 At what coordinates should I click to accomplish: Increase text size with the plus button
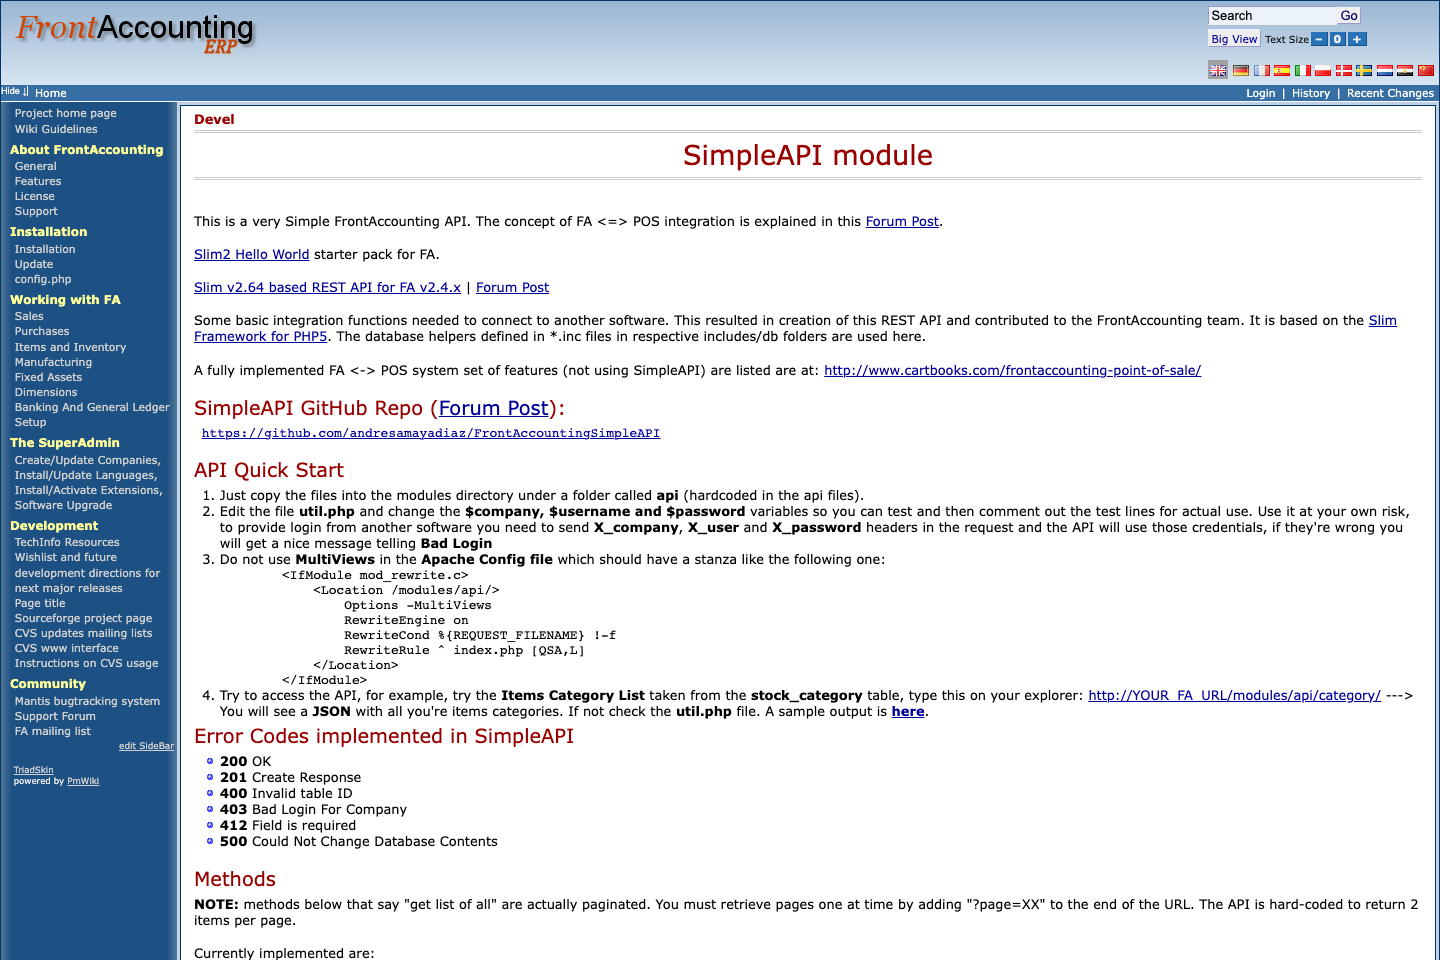tap(1357, 38)
